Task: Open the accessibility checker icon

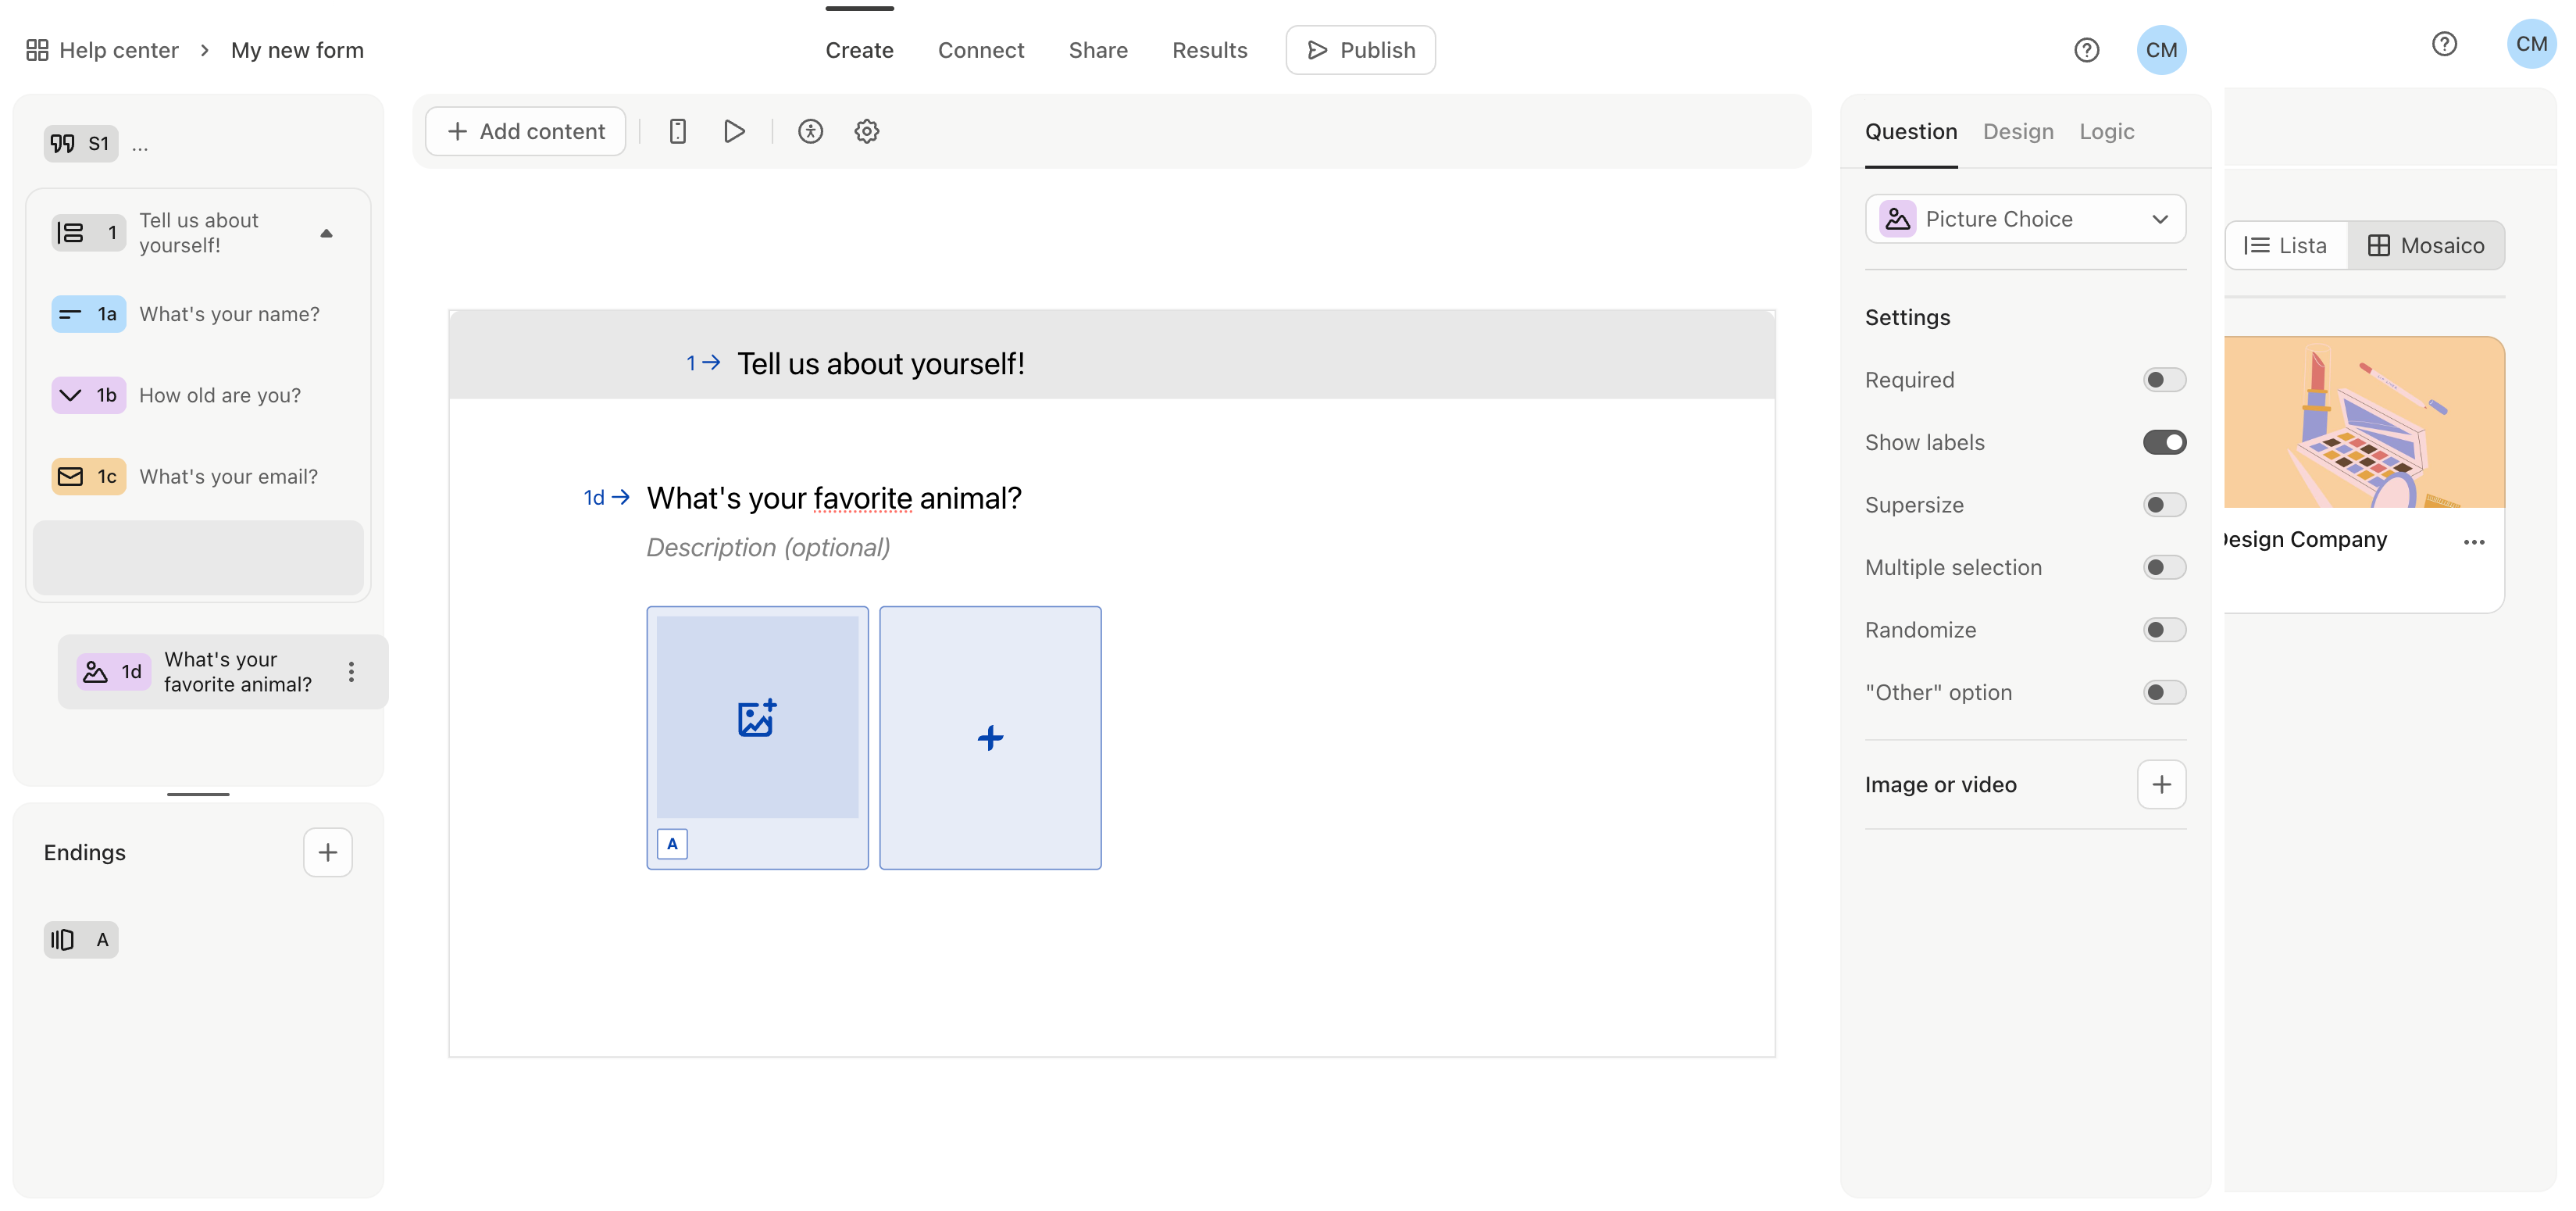Action: (x=811, y=131)
